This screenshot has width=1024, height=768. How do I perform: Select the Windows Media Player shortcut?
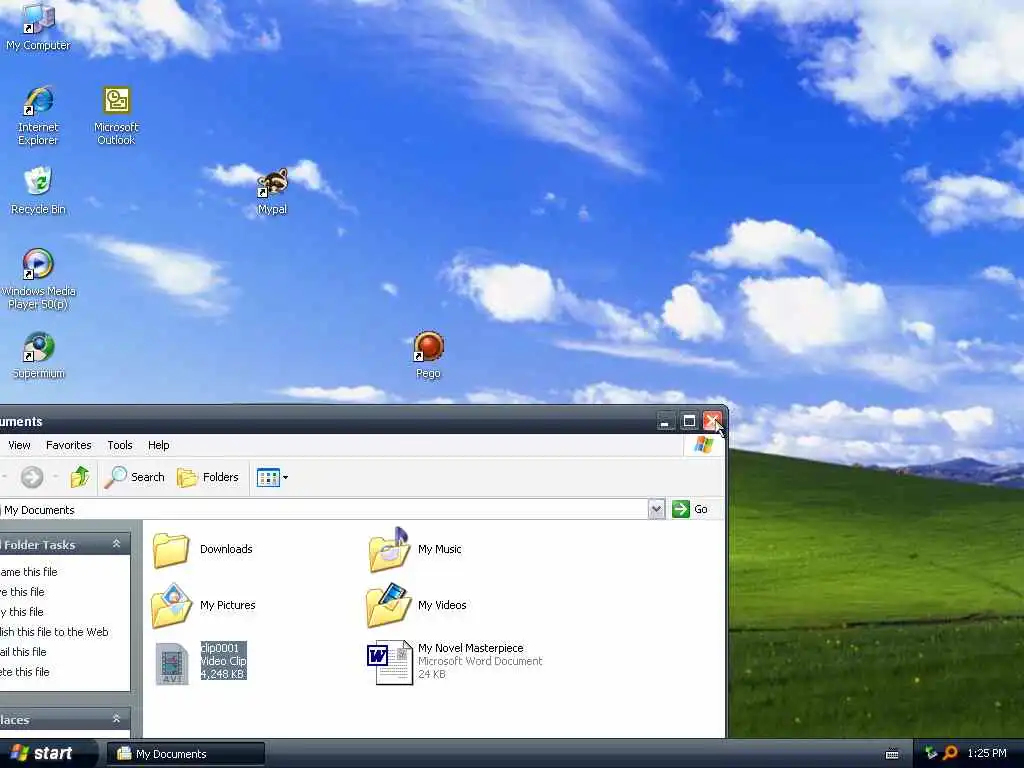pos(38,279)
